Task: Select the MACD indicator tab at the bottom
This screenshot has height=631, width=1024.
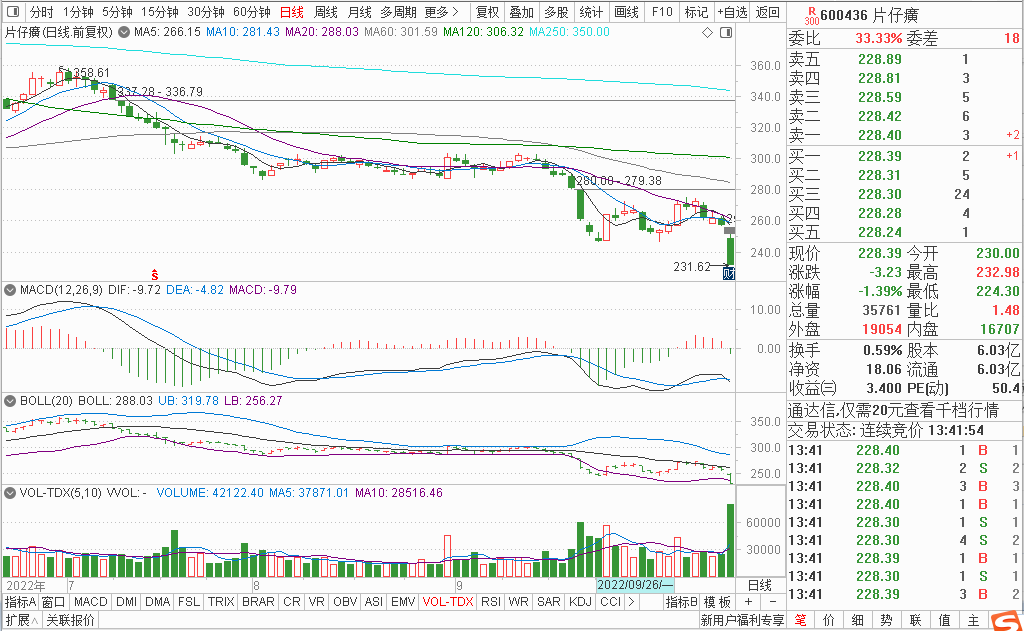Action: [90, 602]
